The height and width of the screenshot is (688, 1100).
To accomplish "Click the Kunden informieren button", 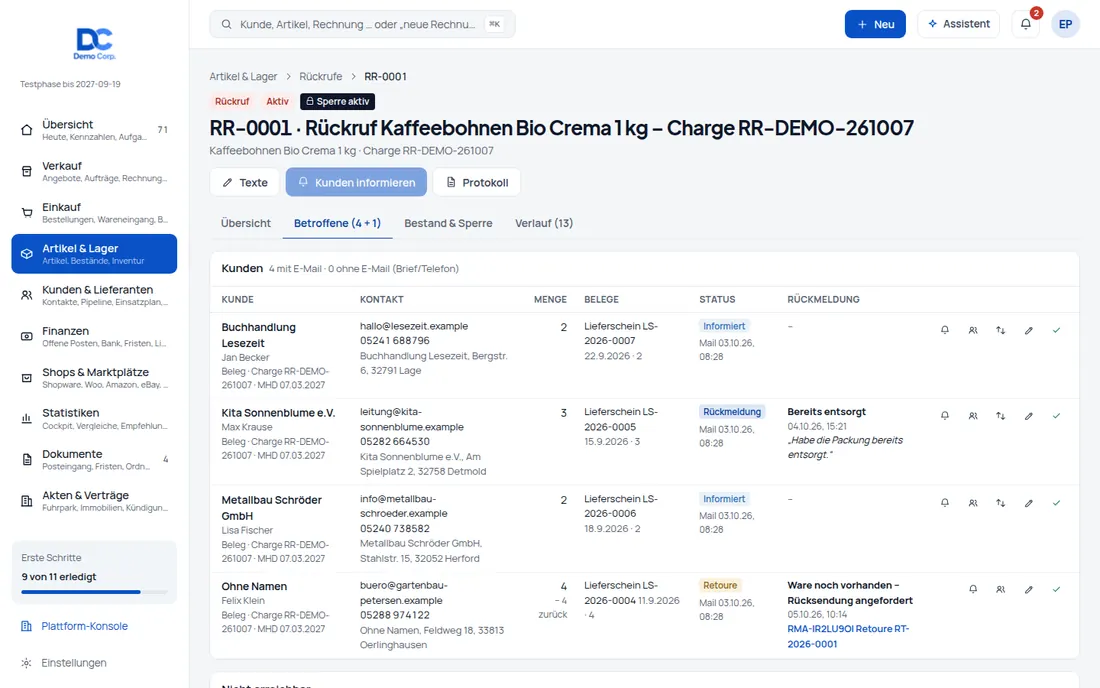I will point(356,182).
